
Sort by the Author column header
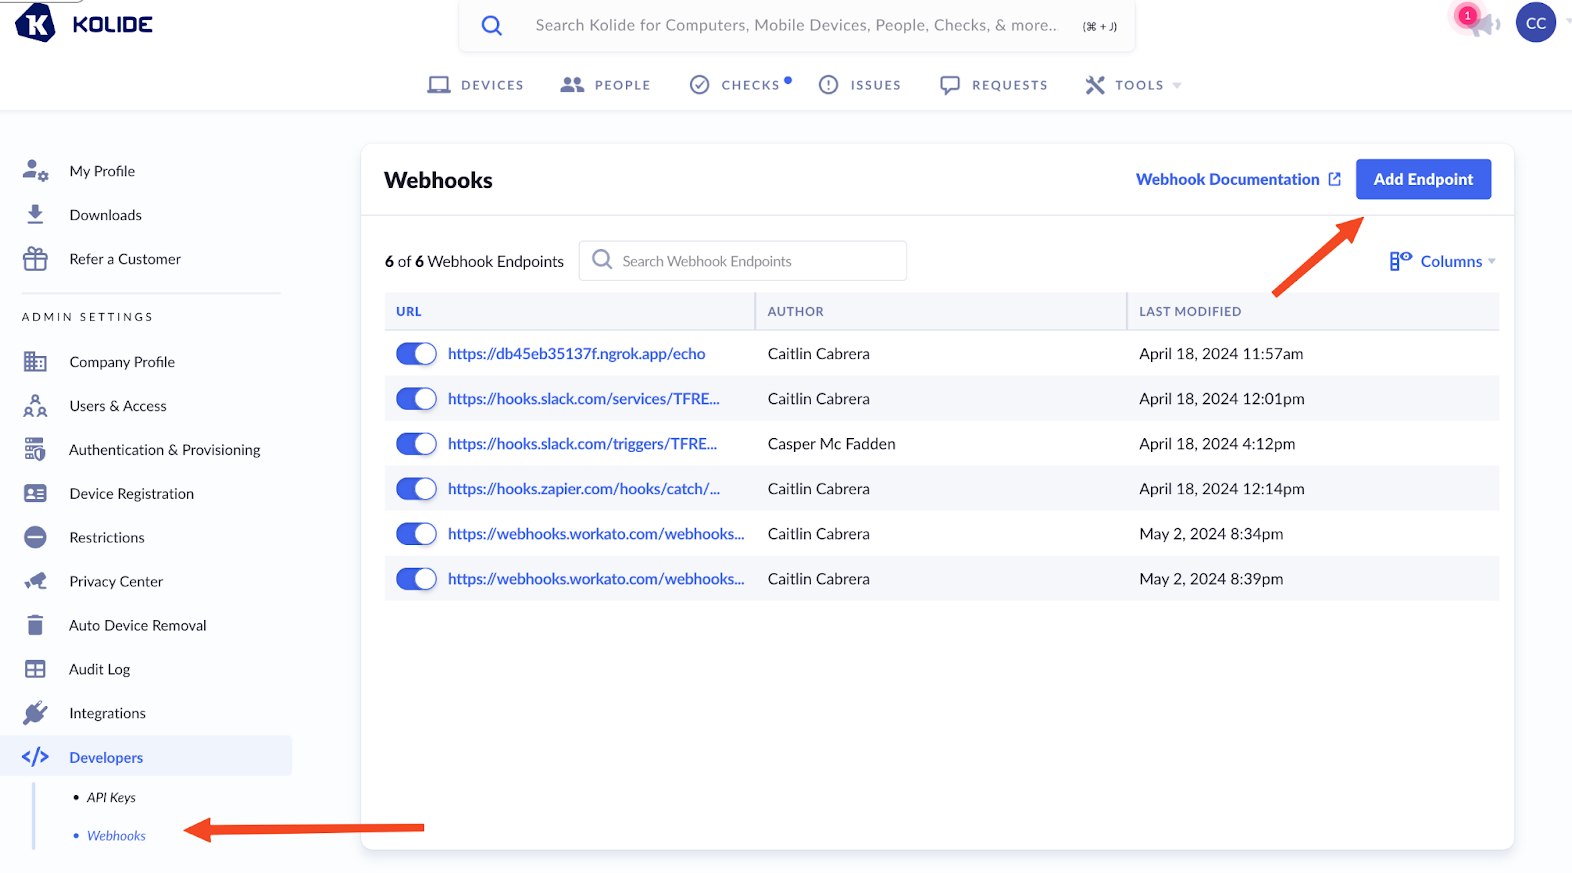796,311
